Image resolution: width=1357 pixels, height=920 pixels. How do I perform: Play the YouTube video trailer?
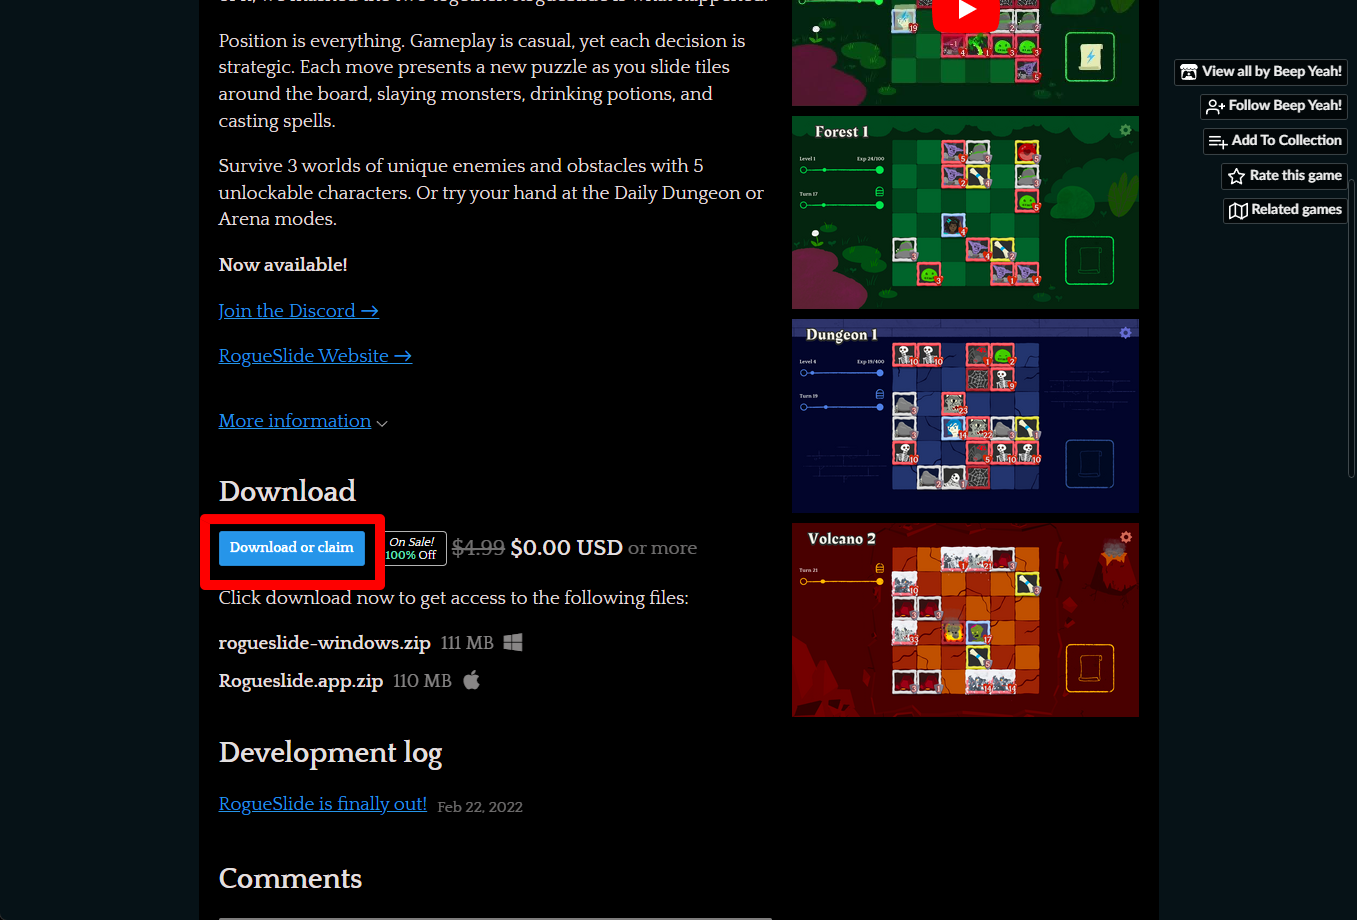965,11
